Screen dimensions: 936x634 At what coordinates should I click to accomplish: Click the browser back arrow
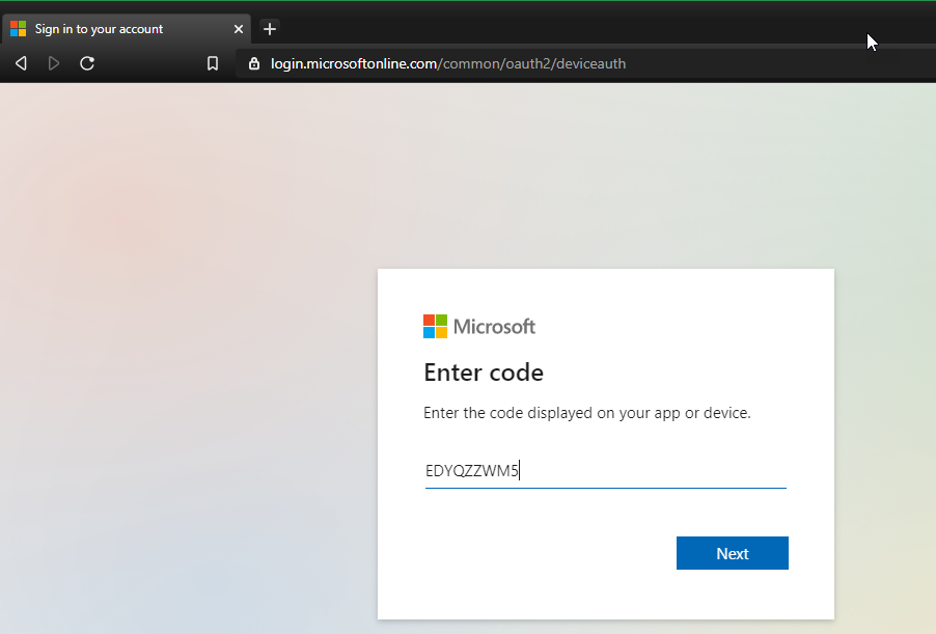point(21,63)
